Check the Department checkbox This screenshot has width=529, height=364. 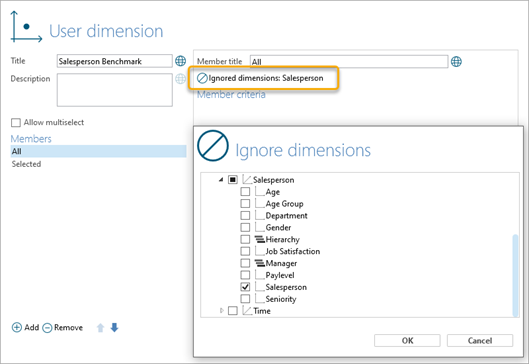coord(245,215)
